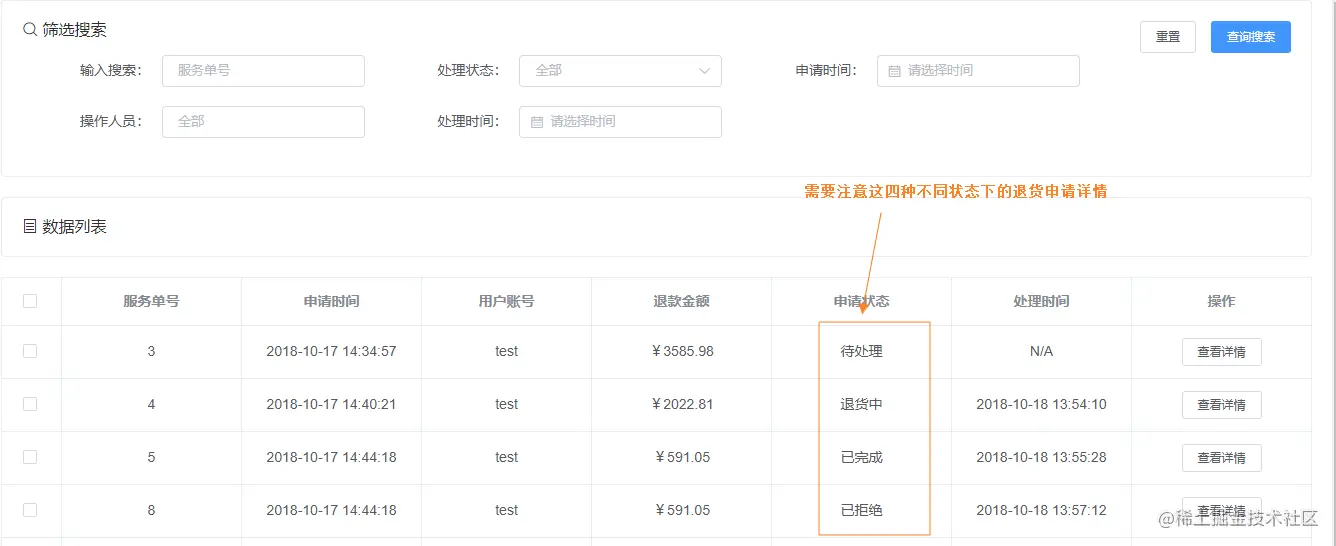Click the 查询搜索 button
1336x546 pixels.
[1251, 37]
